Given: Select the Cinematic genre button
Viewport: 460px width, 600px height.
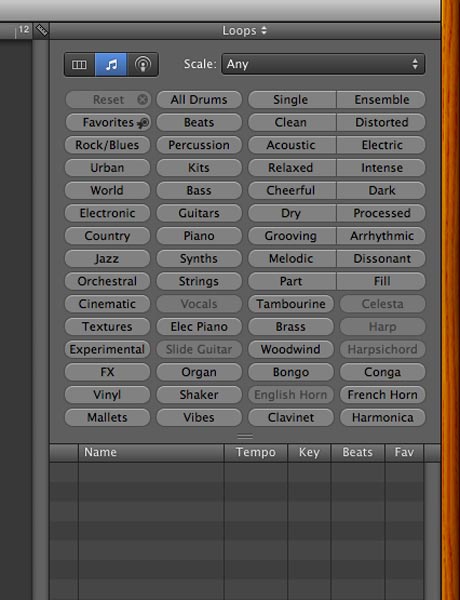Looking at the screenshot, I should (107, 304).
